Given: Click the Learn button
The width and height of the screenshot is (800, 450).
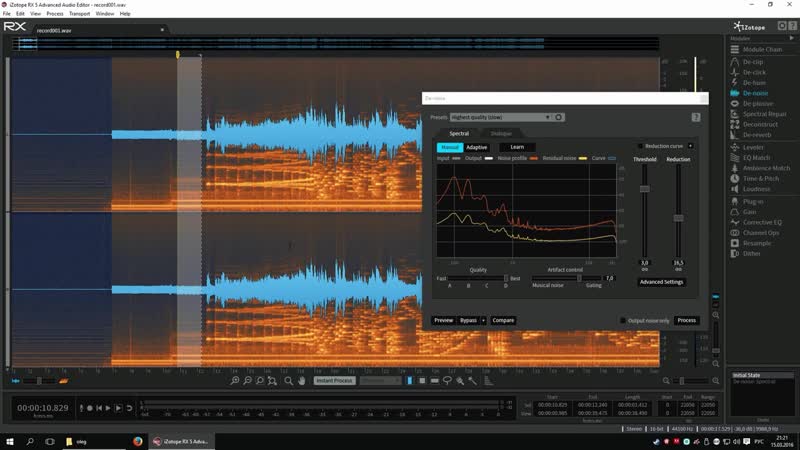Looking at the screenshot, I should 517,147.
